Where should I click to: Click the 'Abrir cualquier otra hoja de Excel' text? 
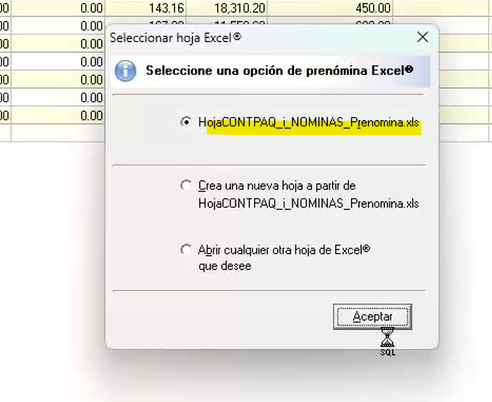coord(284,250)
